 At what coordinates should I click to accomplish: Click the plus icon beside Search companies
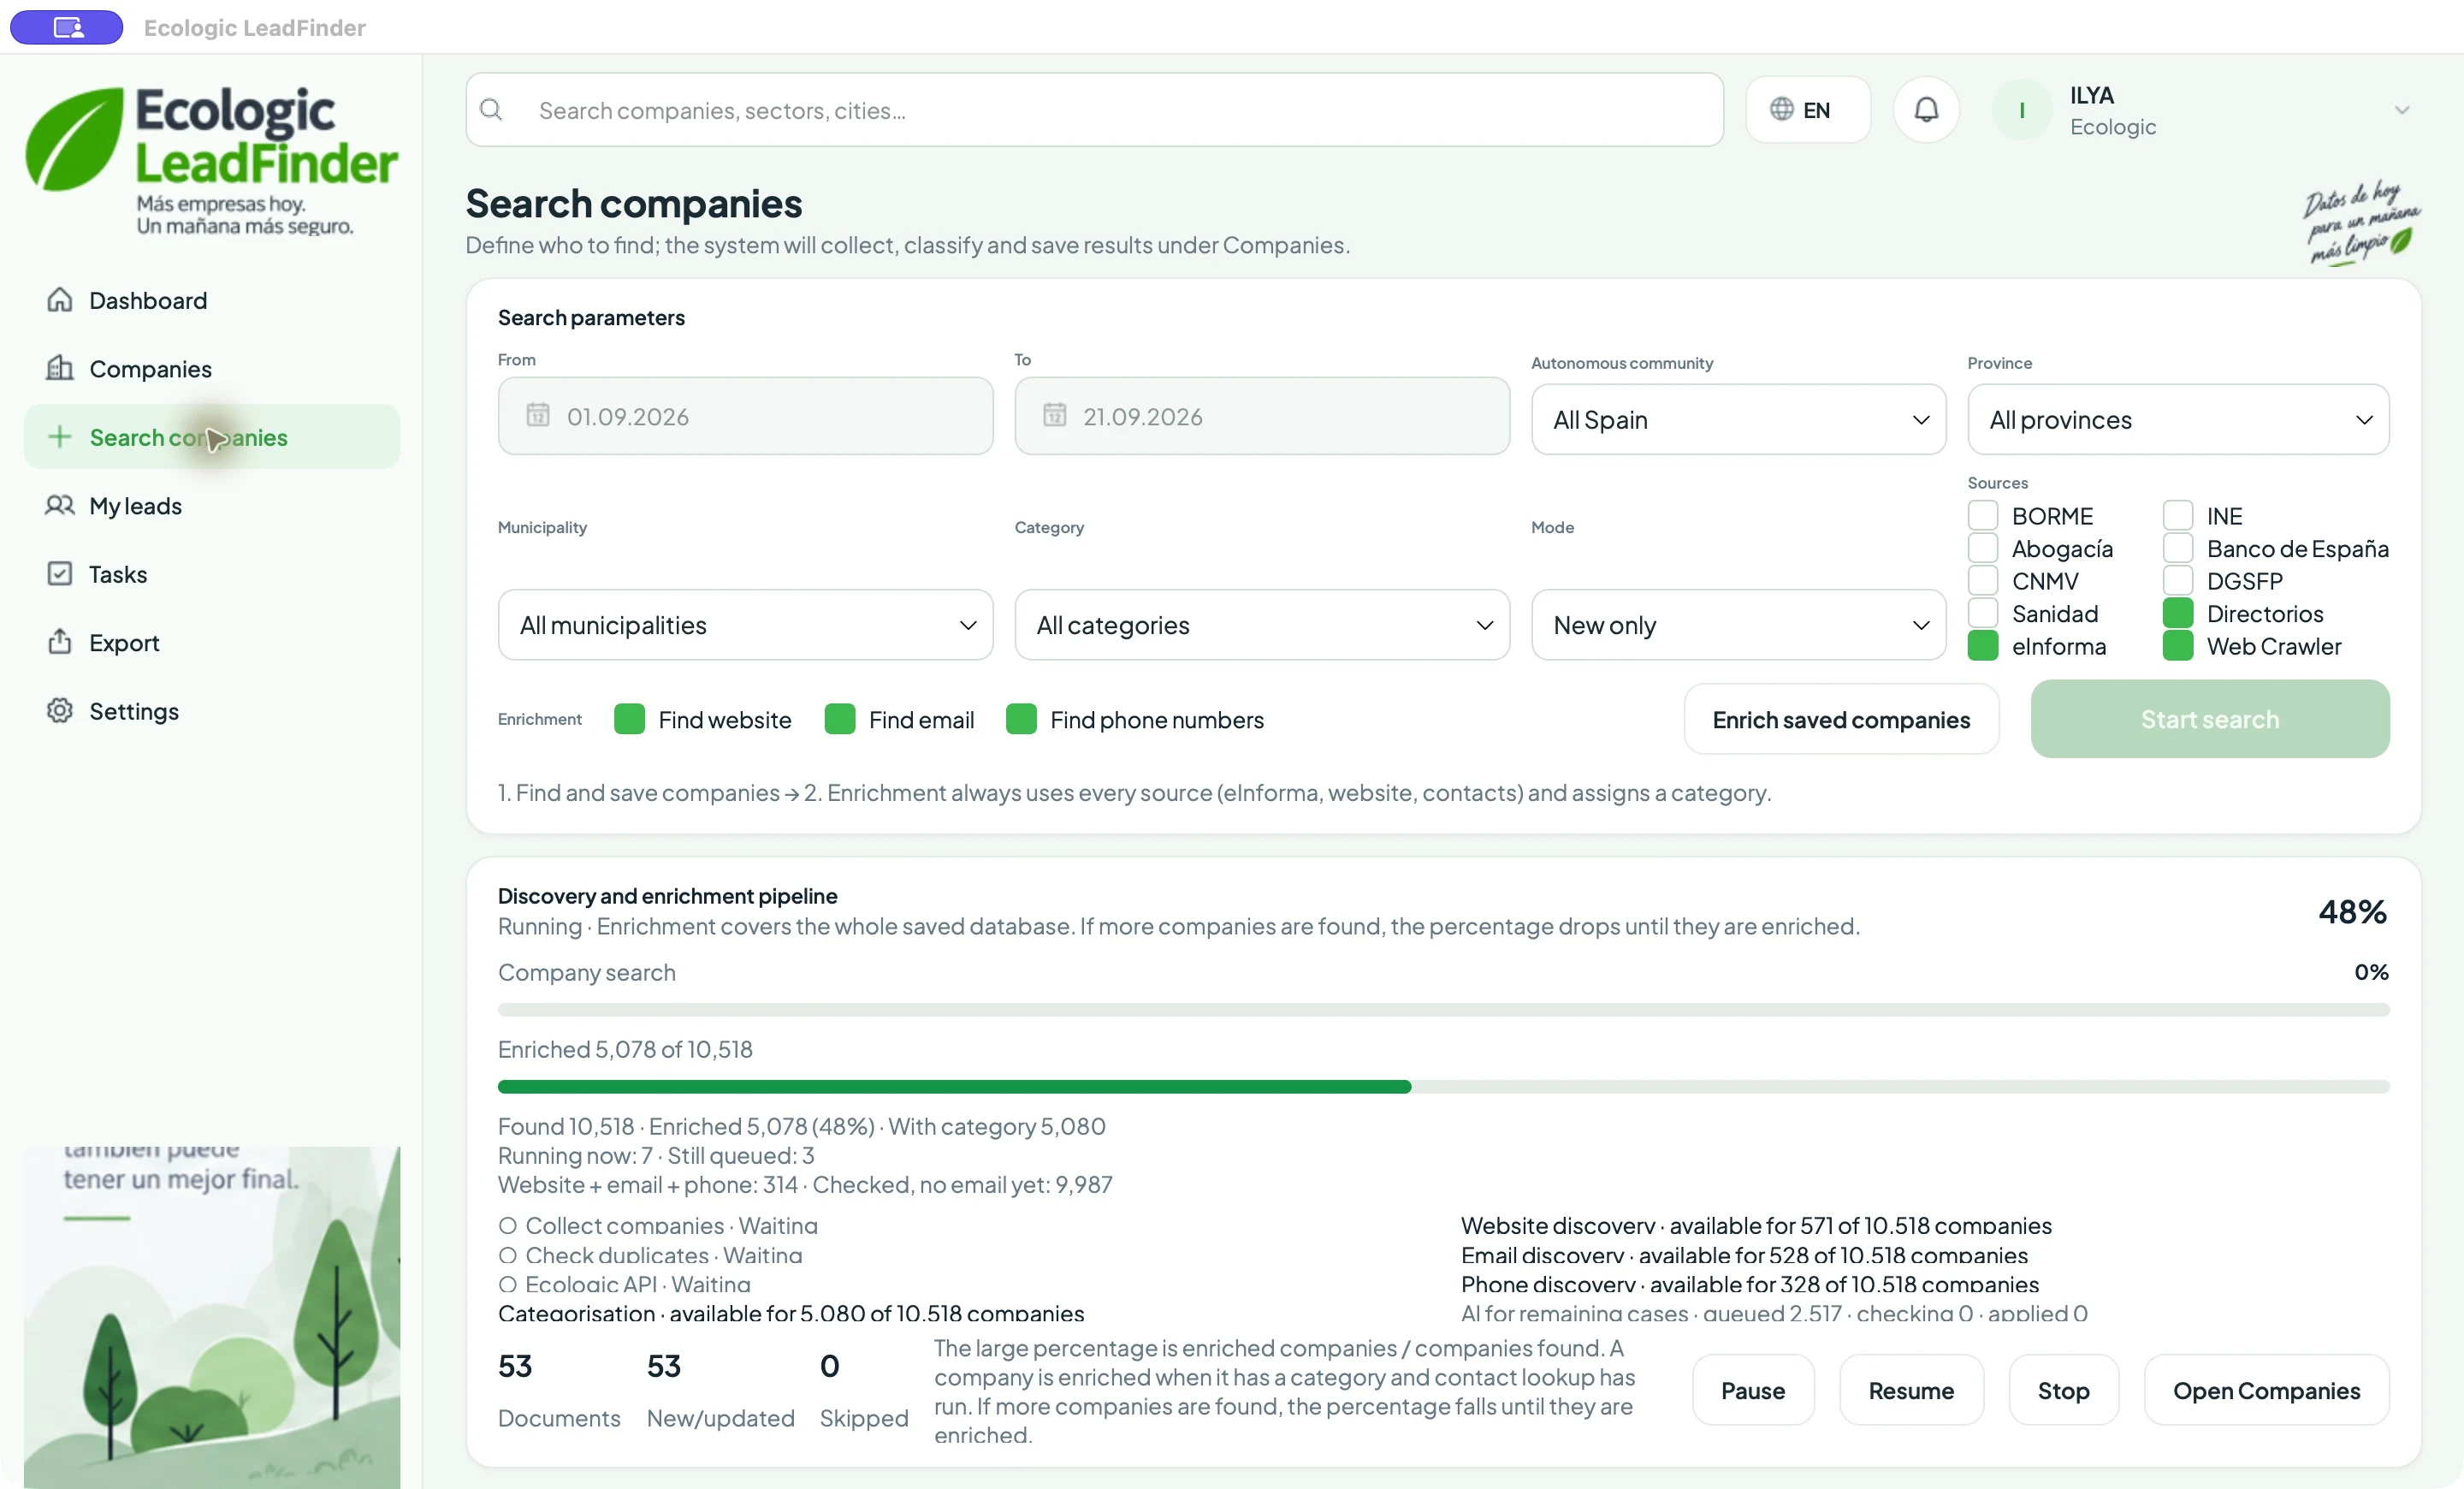pyautogui.click(x=59, y=437)
